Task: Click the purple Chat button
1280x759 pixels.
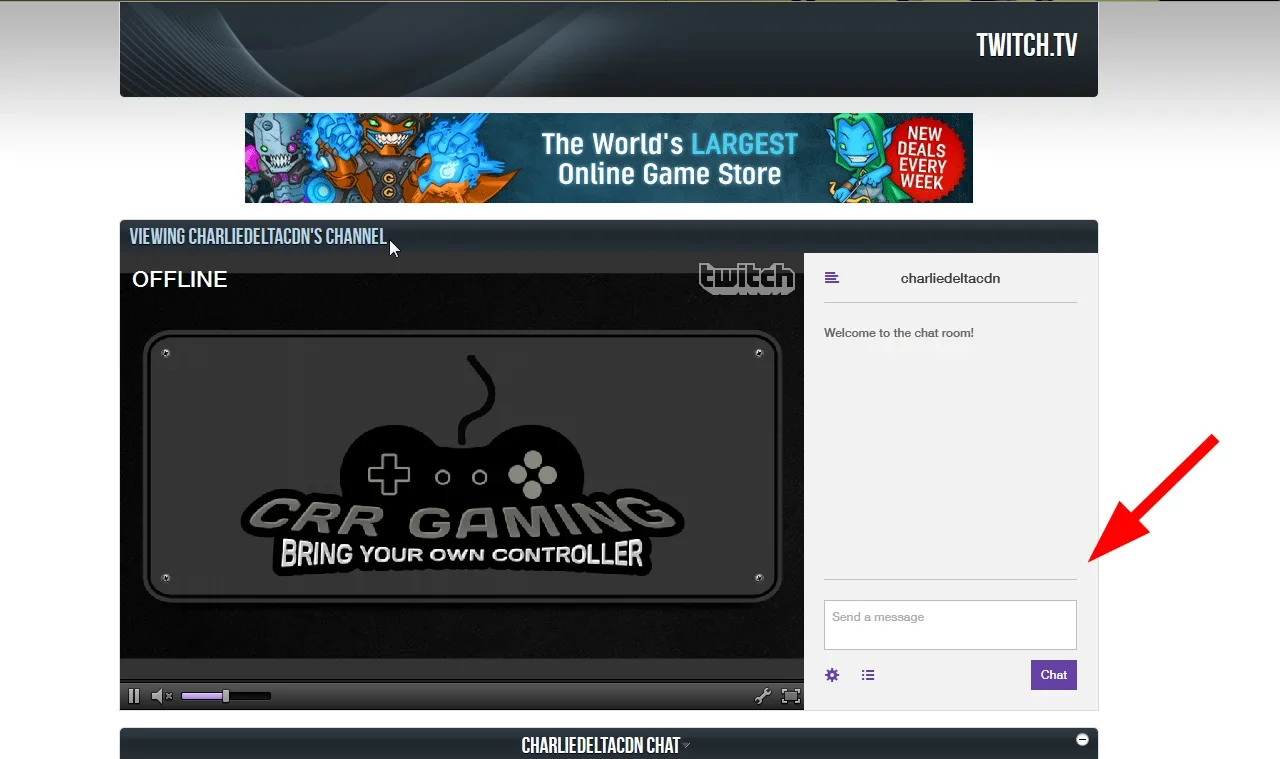Action: click(x=1054, y=675)
